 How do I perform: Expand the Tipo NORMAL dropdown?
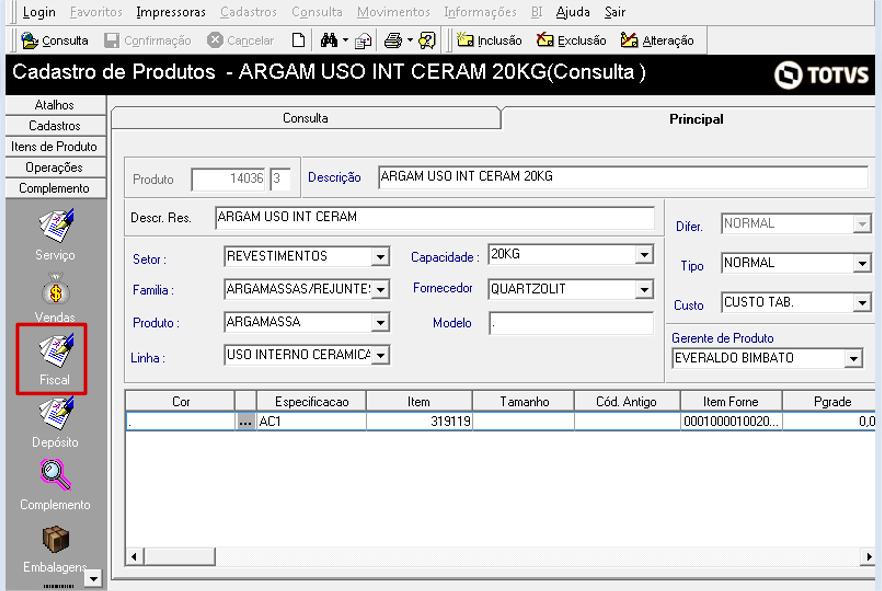862,263
